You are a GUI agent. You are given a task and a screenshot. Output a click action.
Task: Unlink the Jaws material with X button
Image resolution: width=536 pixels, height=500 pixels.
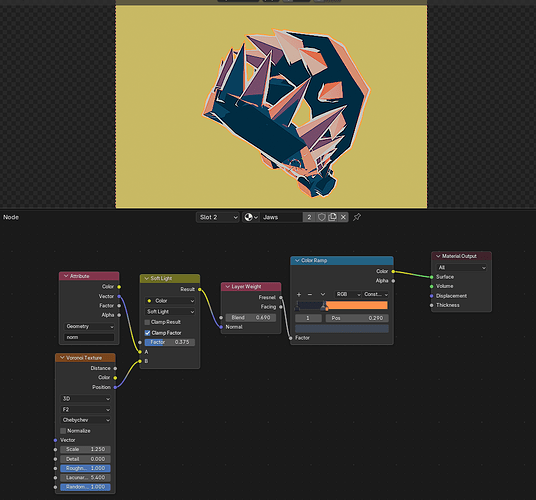click(x=343, y=217)
